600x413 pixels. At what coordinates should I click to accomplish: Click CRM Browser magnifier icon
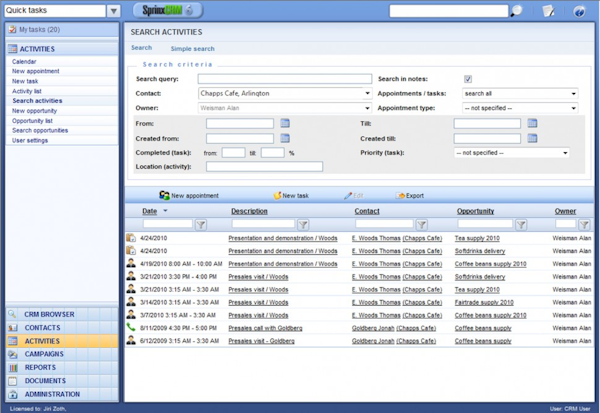pyautogui.click(x=13, y=314)
